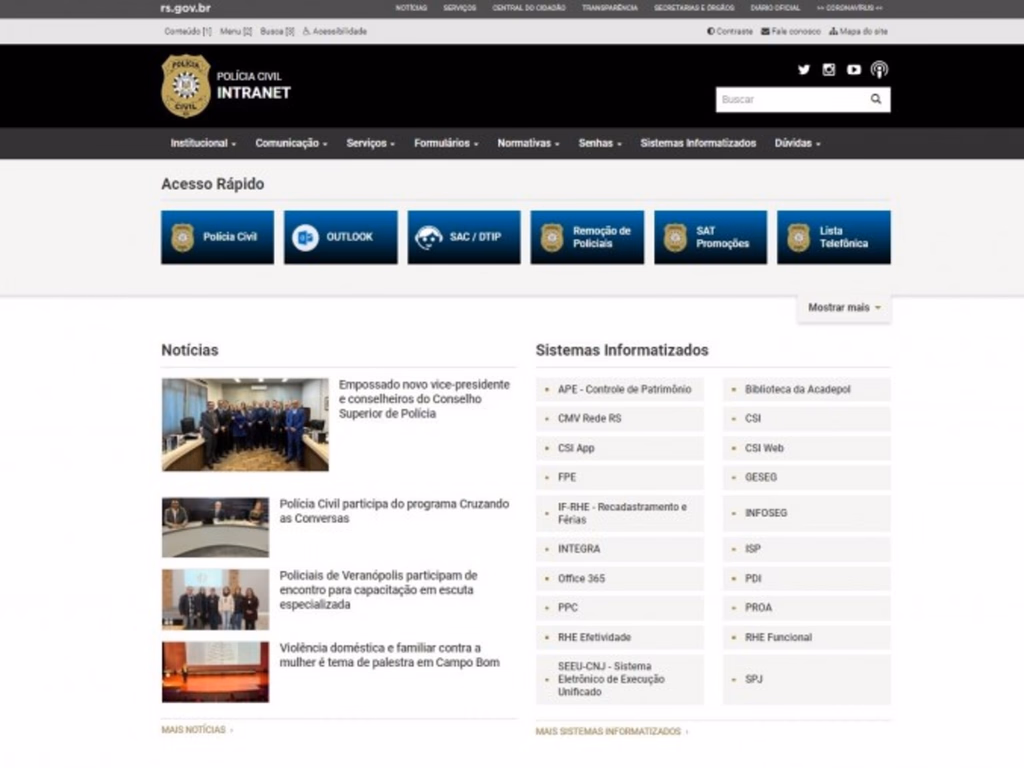Open the YouTube channel icon
Viewport: 1024px width, 768px height.
[853, 70]
